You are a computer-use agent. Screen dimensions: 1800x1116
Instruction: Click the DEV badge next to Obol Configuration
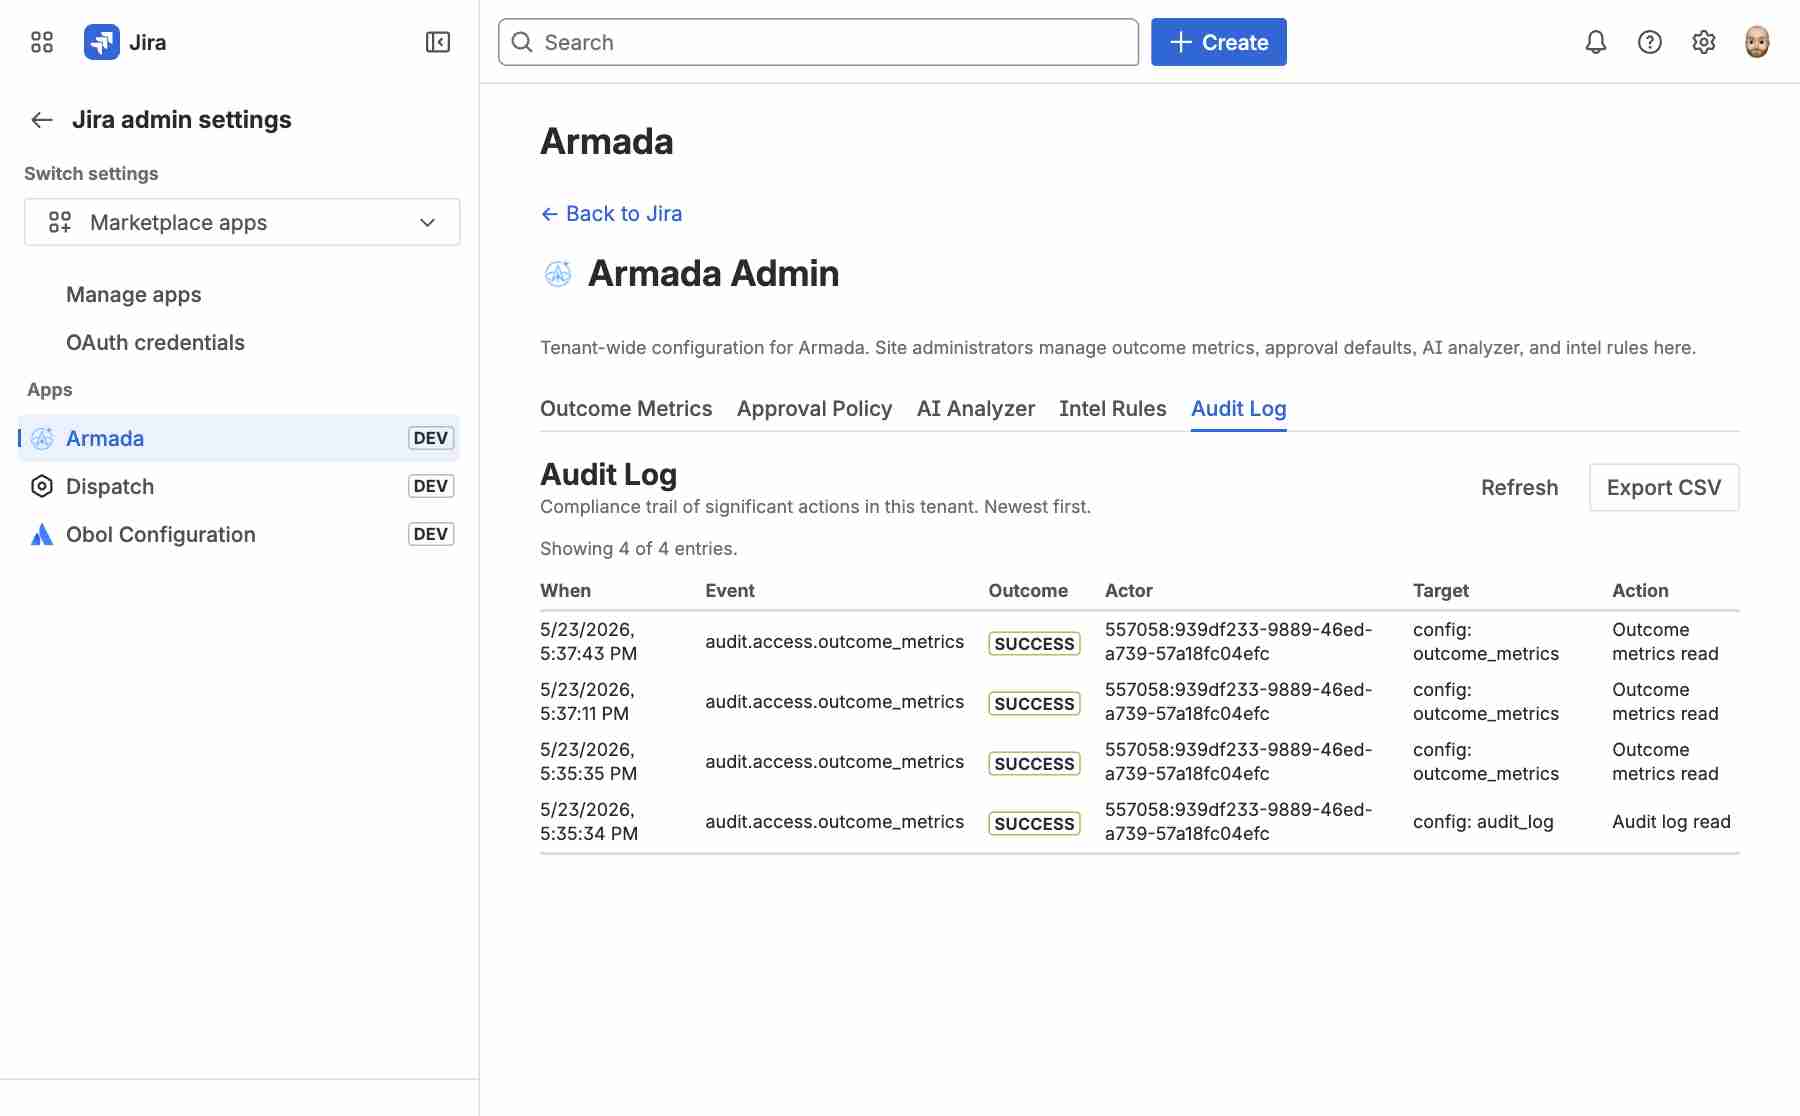(x=431, y=534)
